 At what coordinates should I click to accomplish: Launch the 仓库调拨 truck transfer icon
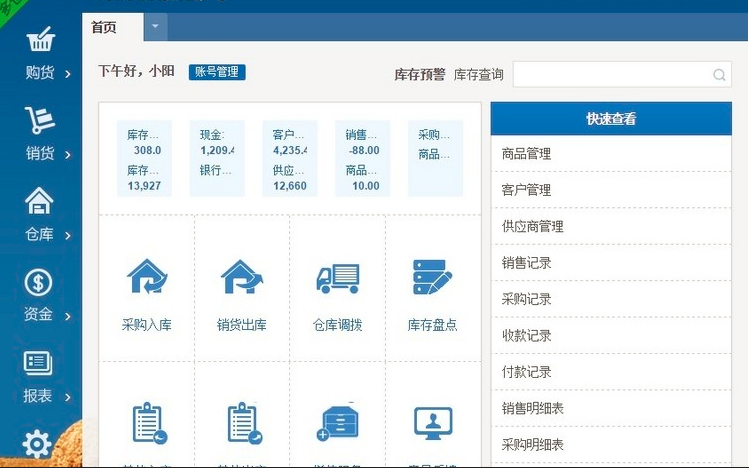[x=337, y=276]
